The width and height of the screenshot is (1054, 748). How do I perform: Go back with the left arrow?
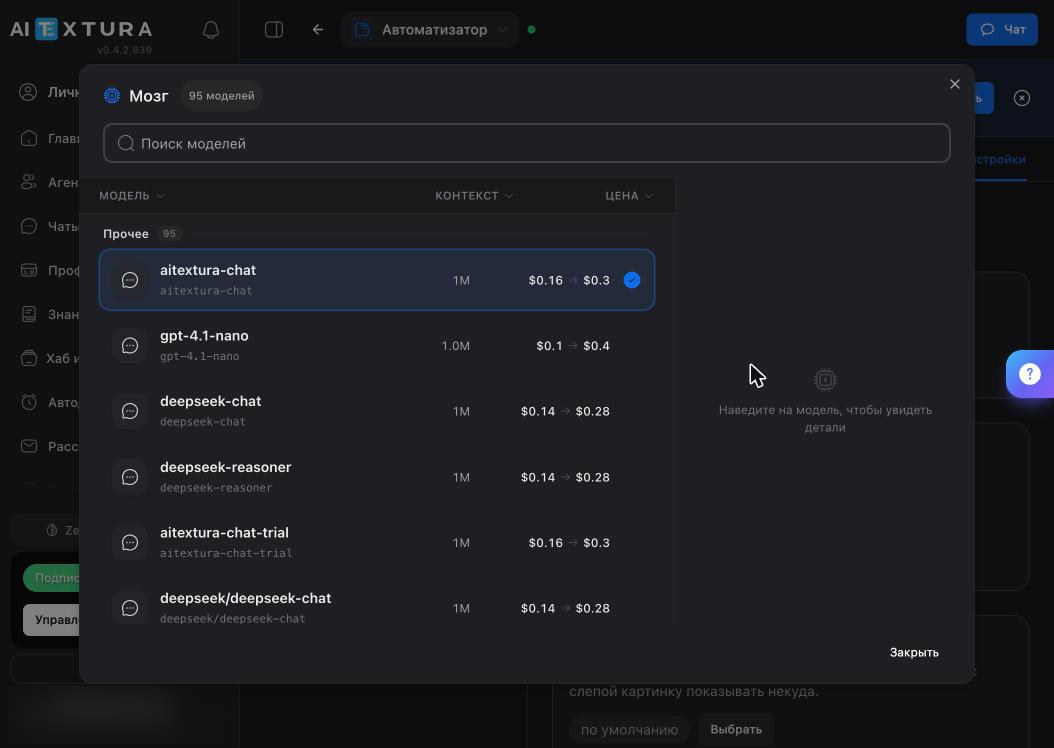click(318, 30)
